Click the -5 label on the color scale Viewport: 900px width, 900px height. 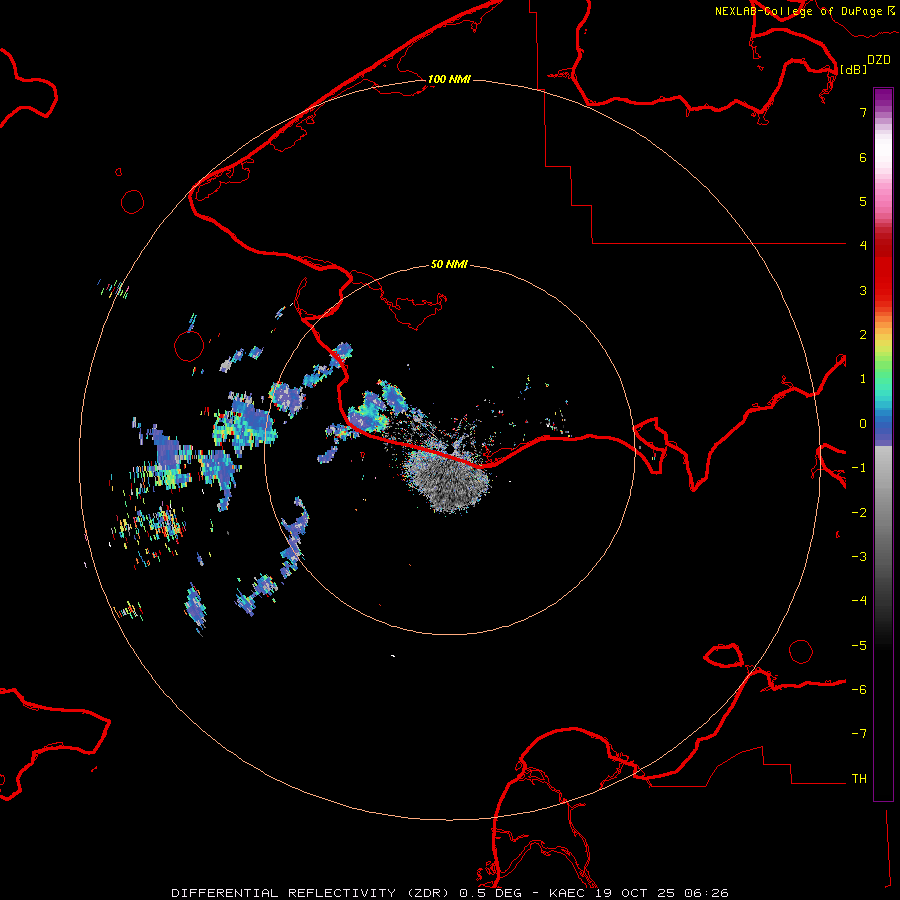pos(859,646)
